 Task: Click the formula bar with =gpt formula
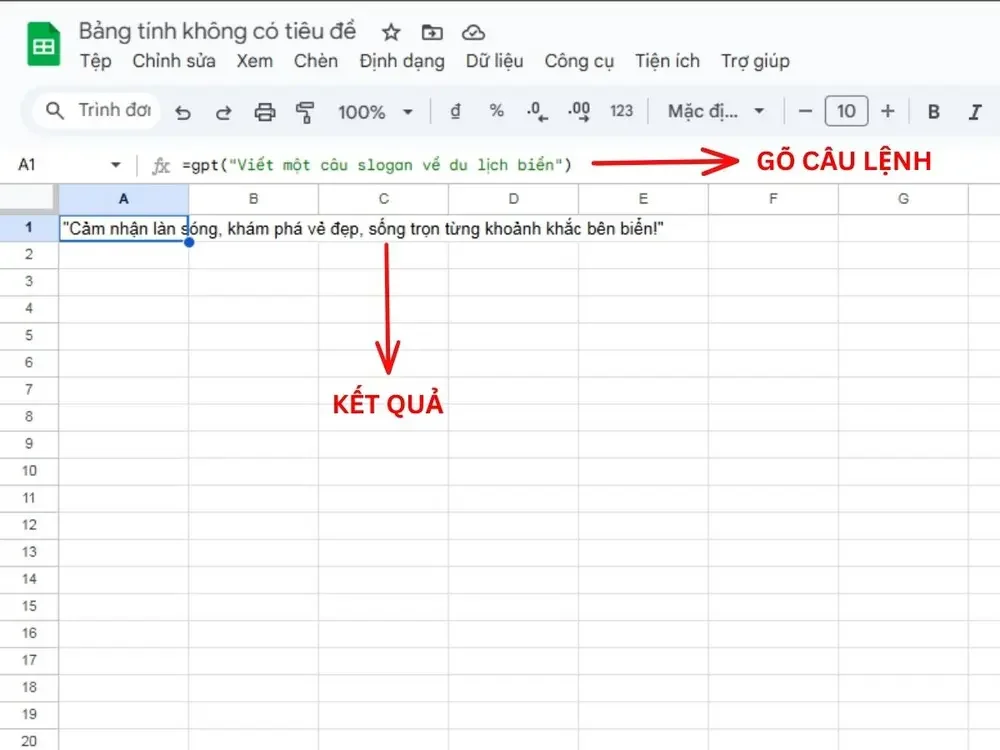(x=376, y=165)
